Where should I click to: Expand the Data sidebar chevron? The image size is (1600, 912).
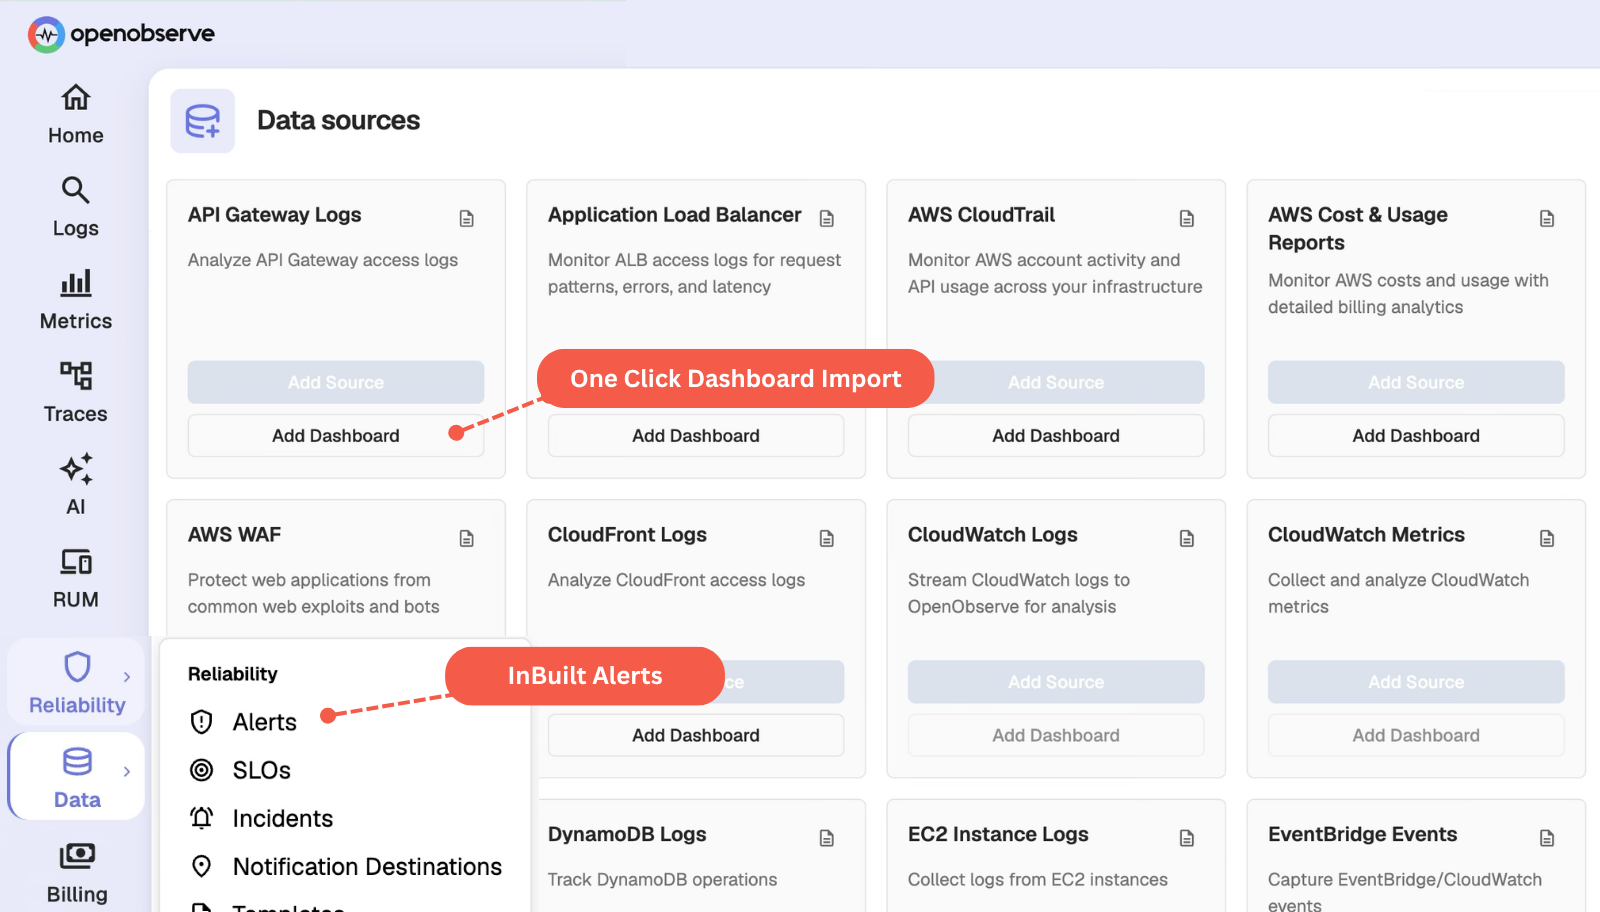click(127, 771)
